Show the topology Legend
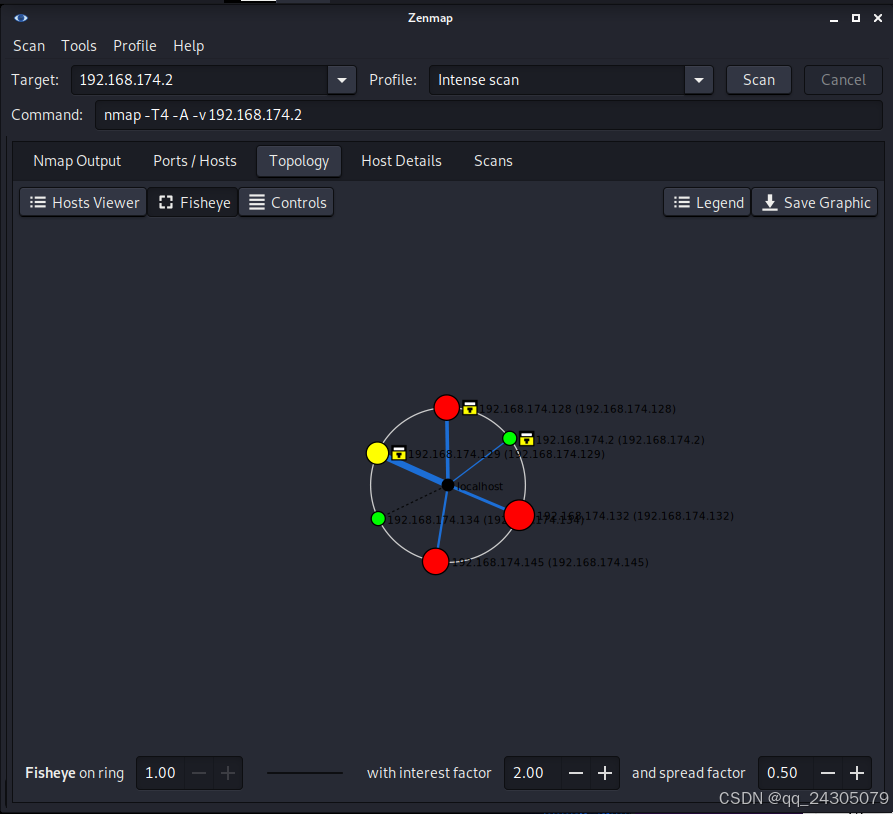The image size is (893, 814). click(x=707, y=202)
